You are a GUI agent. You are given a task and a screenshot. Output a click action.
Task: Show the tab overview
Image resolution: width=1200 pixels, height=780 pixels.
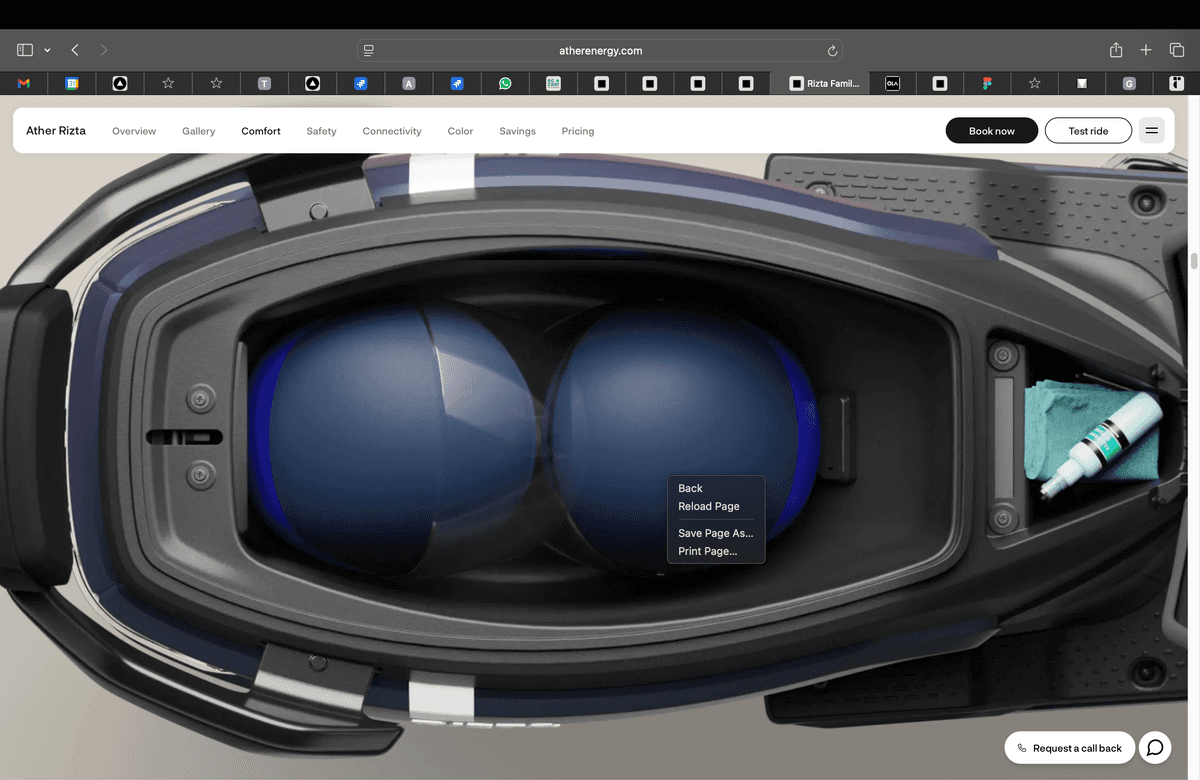point(1176,50)
